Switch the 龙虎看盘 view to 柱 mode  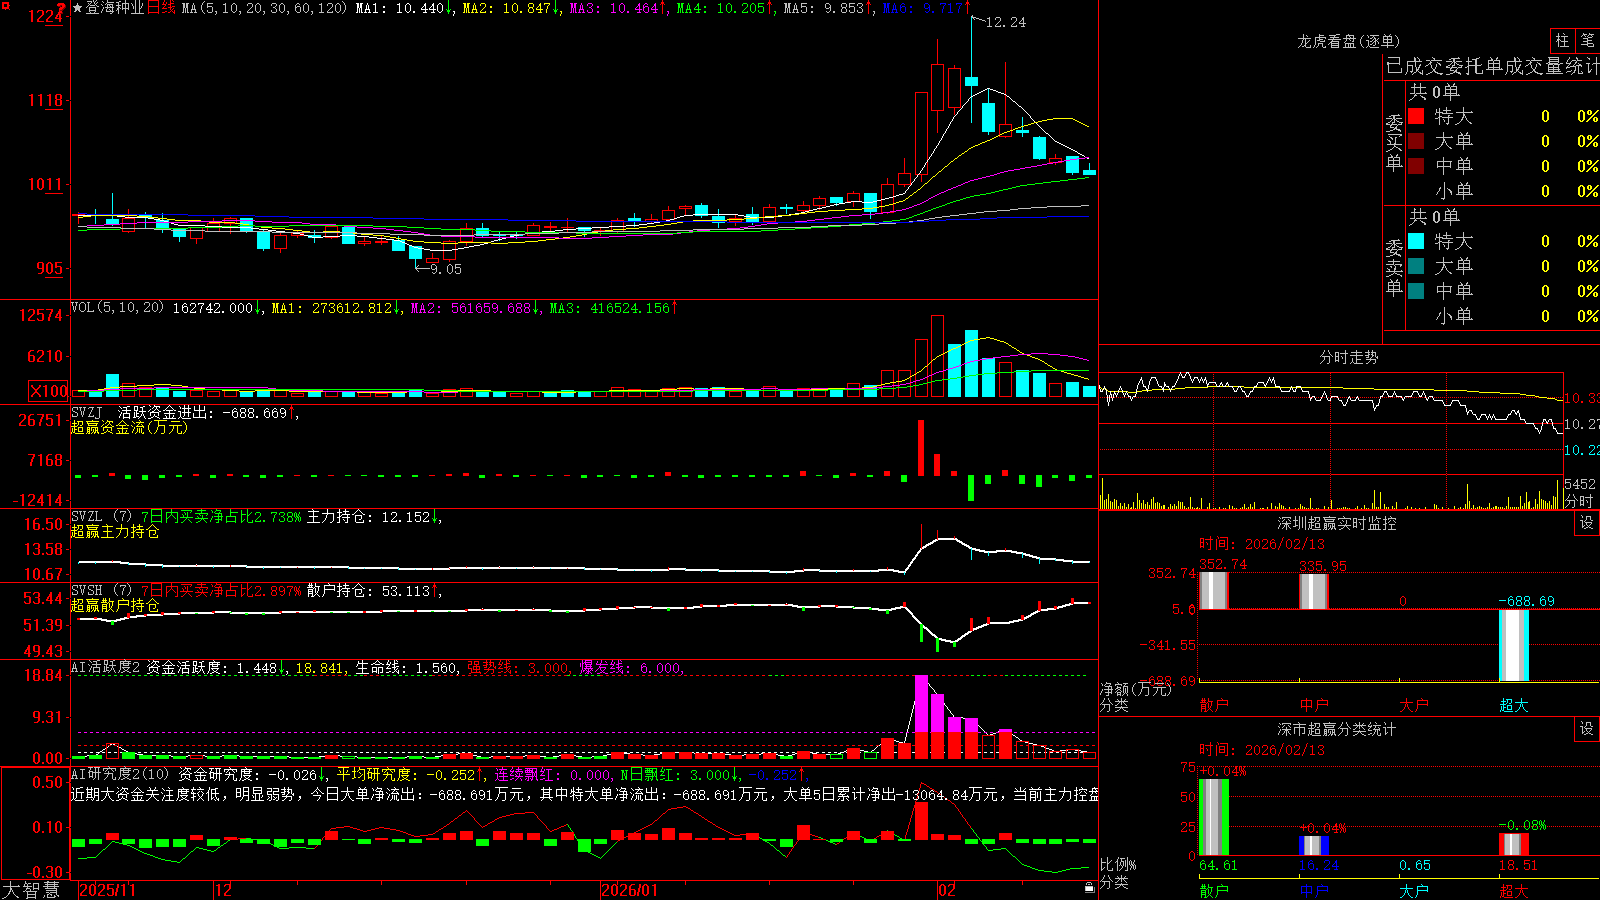[x=1562, y=40]
